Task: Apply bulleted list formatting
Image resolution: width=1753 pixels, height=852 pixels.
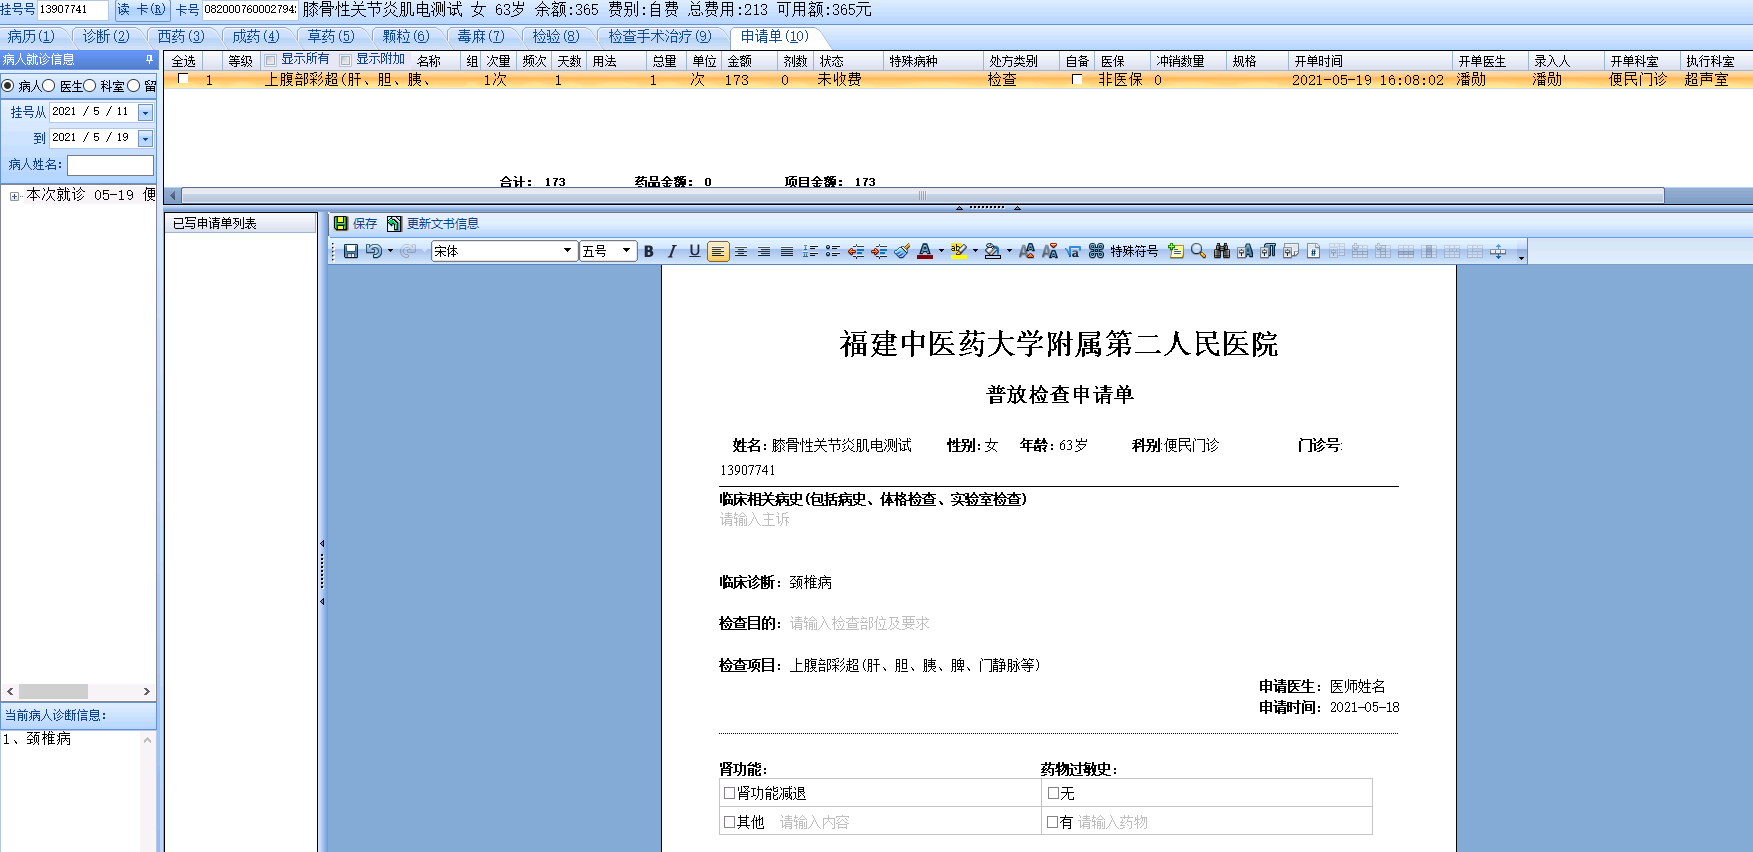Action: click(833, 251)
